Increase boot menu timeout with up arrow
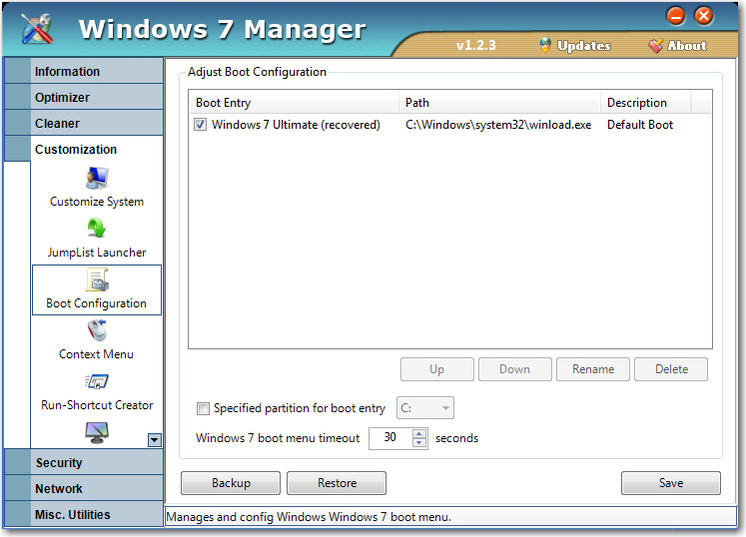The image size is (746, 537). pos(419,433)
